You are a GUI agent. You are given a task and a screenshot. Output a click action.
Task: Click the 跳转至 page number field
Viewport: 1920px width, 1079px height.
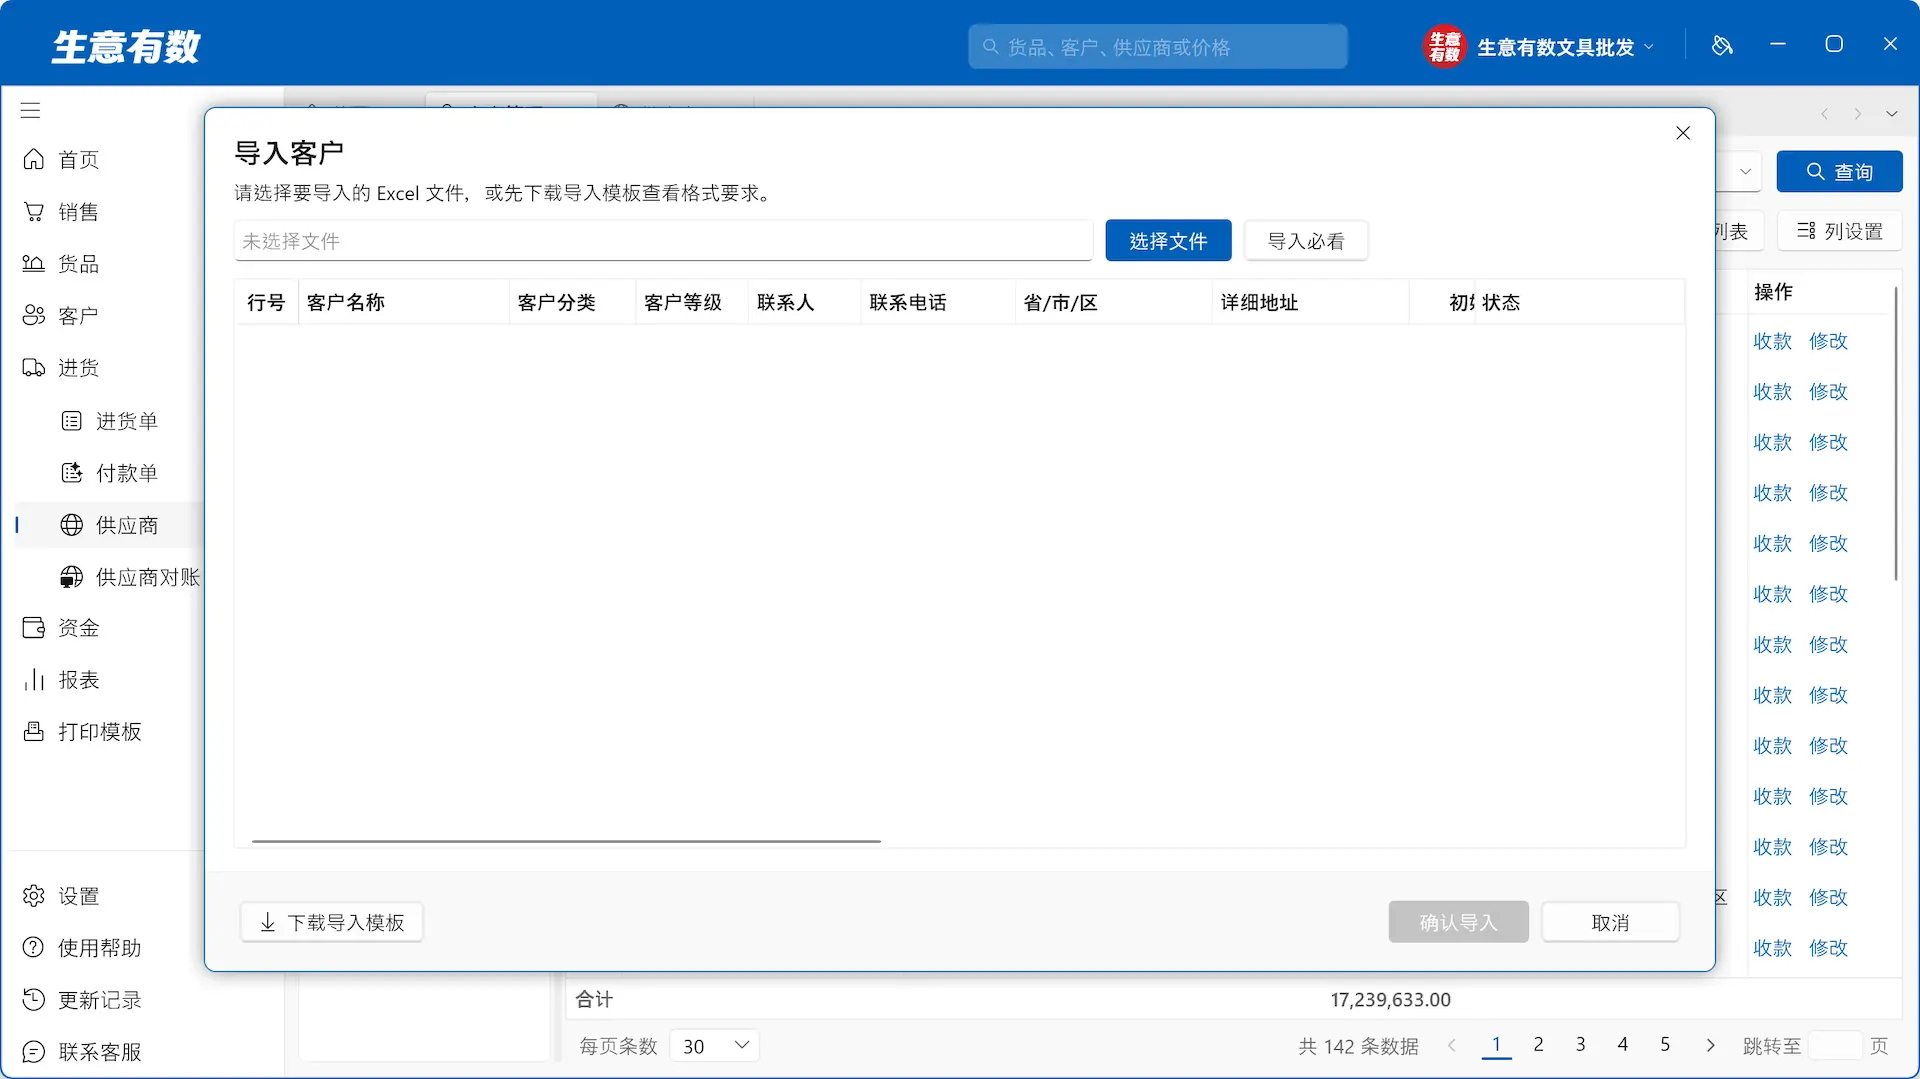click(1835, 1046)
